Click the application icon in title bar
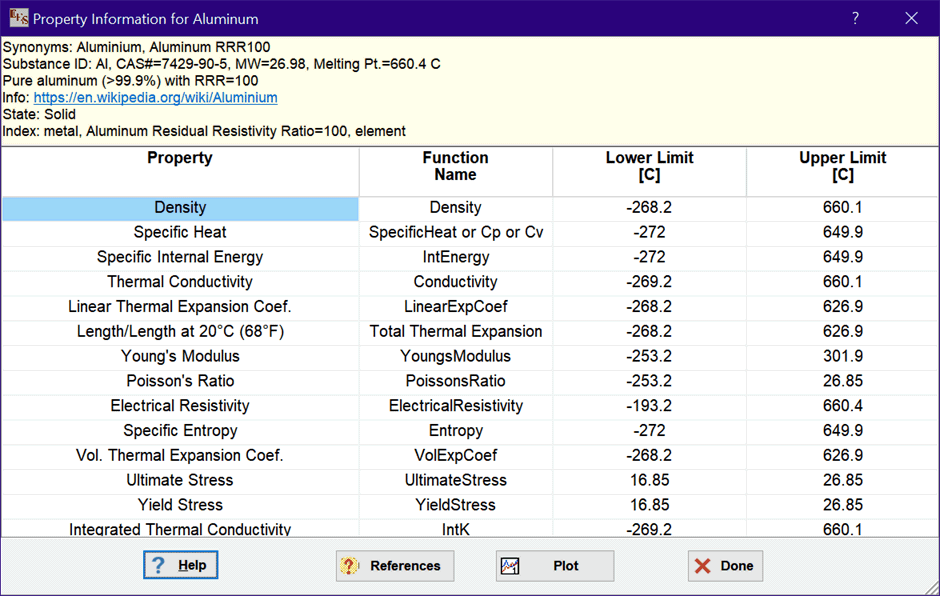 (x=18, y=18)
